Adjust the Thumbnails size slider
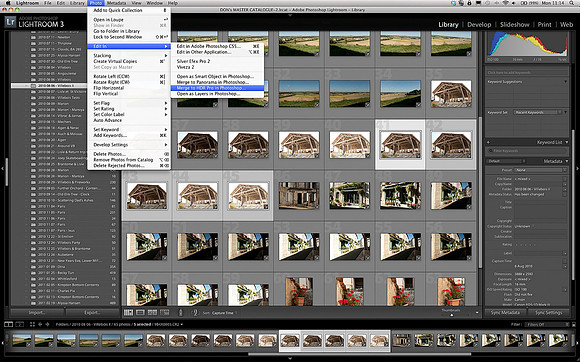 click(x=451, y=315)
